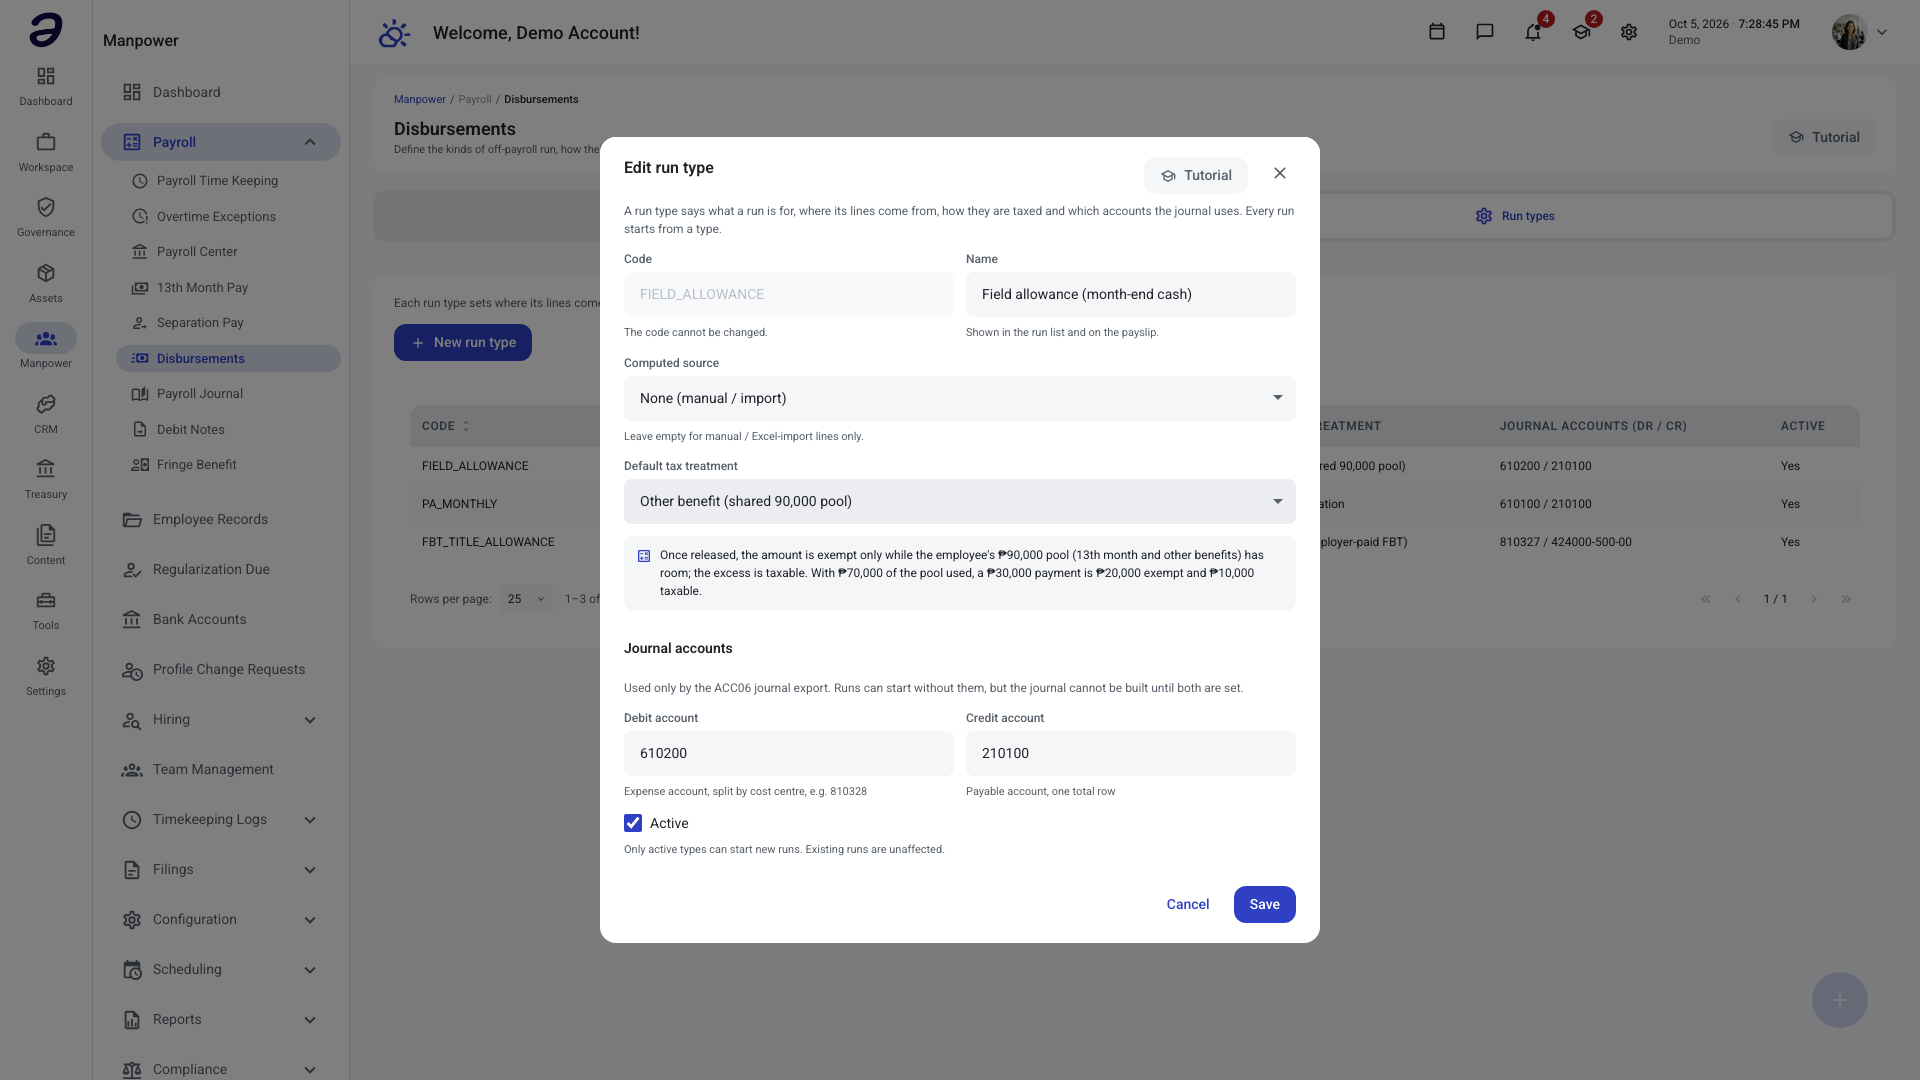1920x1080 pixels.
Task: Open the top bar settings gear
Action: click(1629, 32)
